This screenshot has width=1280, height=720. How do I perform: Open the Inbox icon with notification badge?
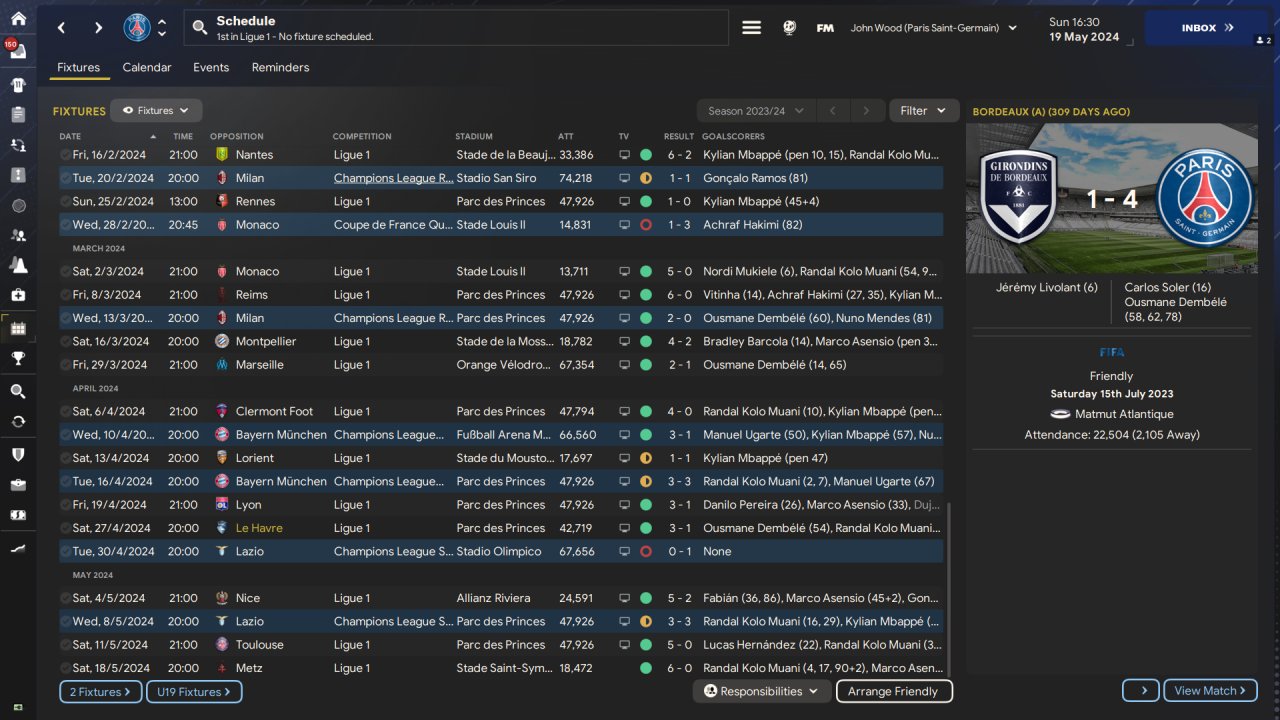coord(18,51)
